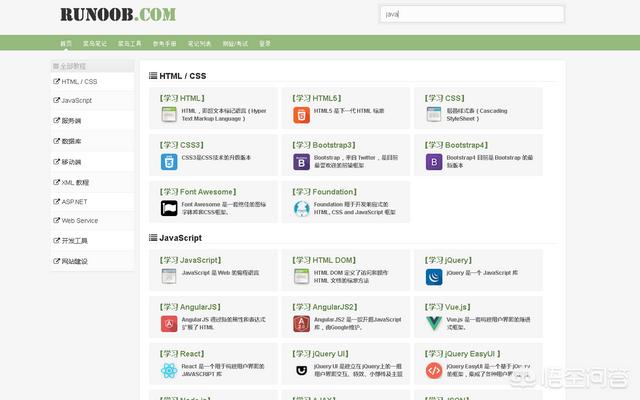Open the 首页 nav tab
The height and width of the screenshot is (400, 640).
[x=66, y=43]
